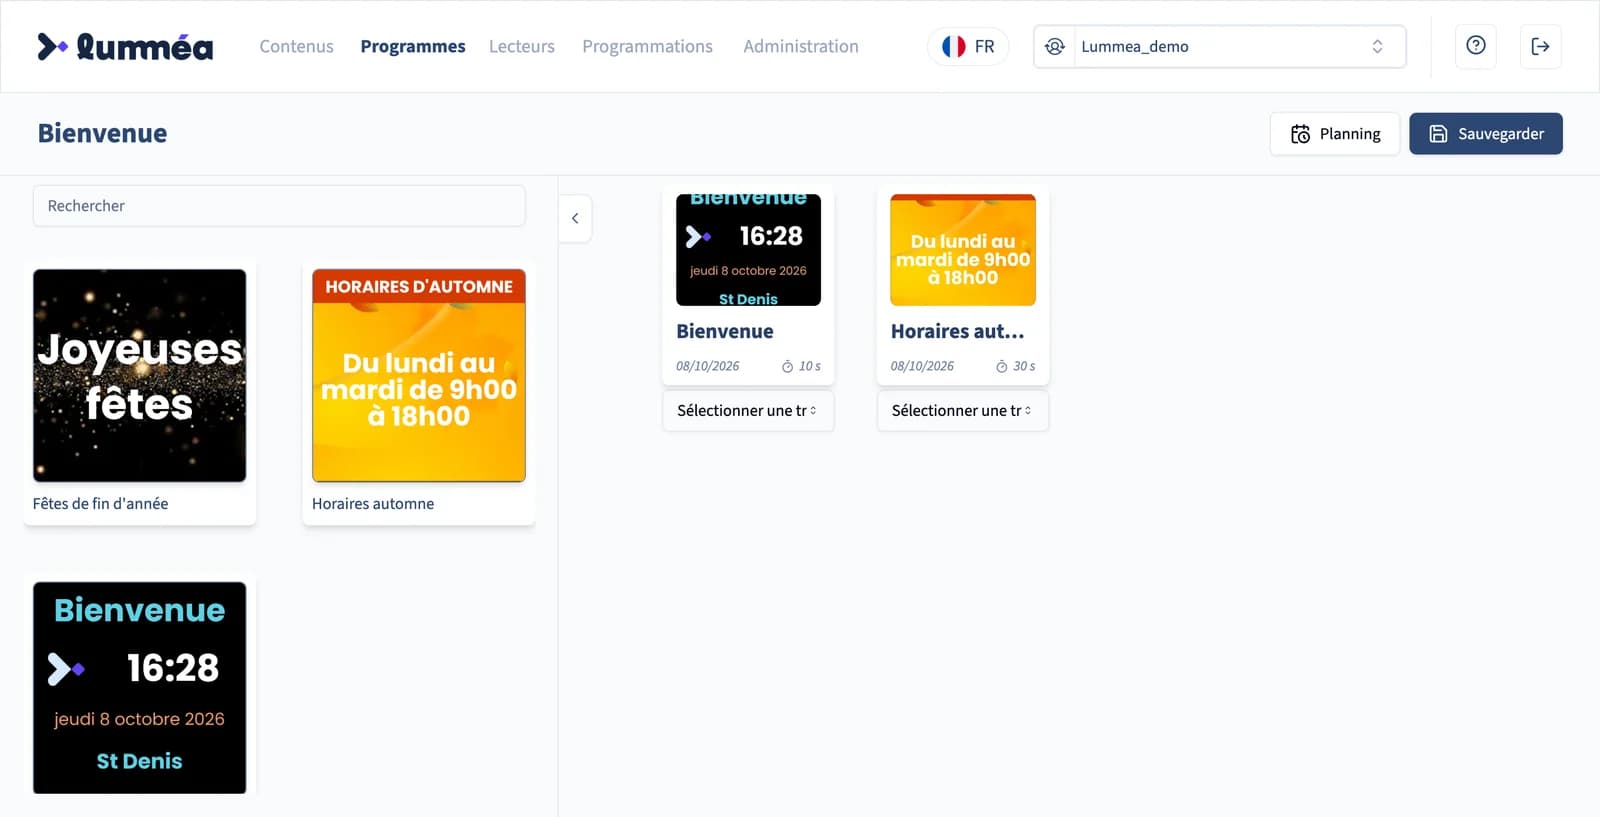This screenshot has height=817, width=1600.
Task: Click the French flag icon
Action: [x=953, y=46]
